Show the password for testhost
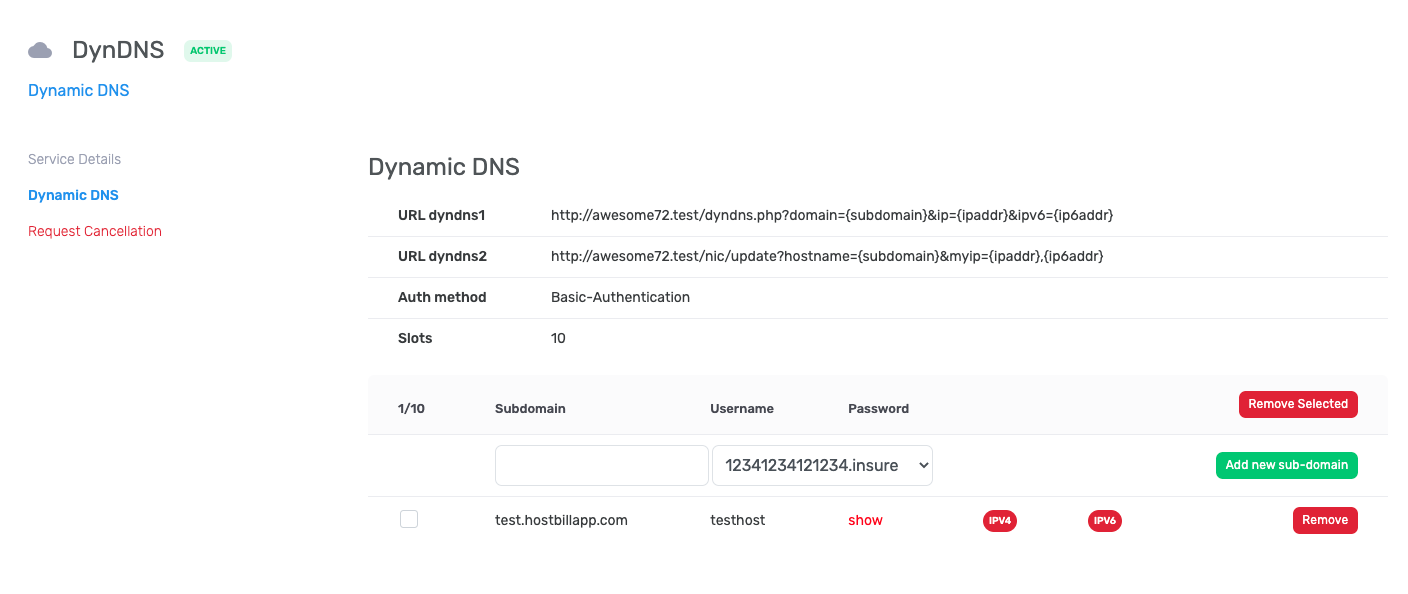Screen dimensions: 1408x594 click(865, 520)
